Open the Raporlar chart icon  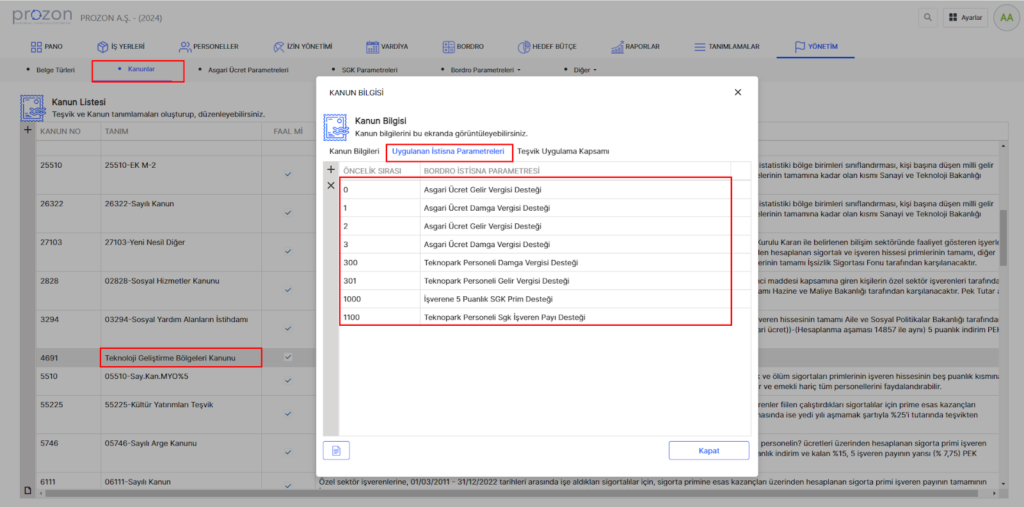pyautogui.click(x=609, y=47)
